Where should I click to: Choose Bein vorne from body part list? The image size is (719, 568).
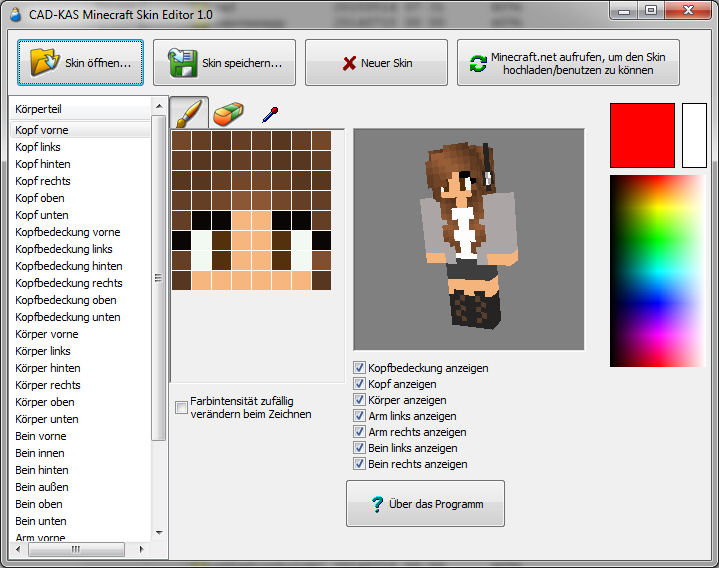pos(41,436)
